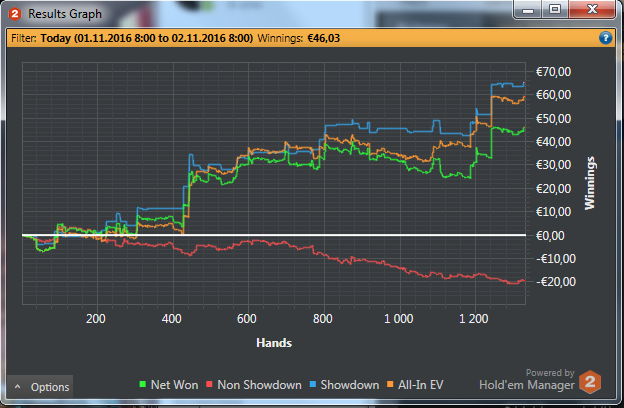Screen dimensions: 624x408
Task: Click the blue Showdown legend swatch
Action: click(312, 384)
